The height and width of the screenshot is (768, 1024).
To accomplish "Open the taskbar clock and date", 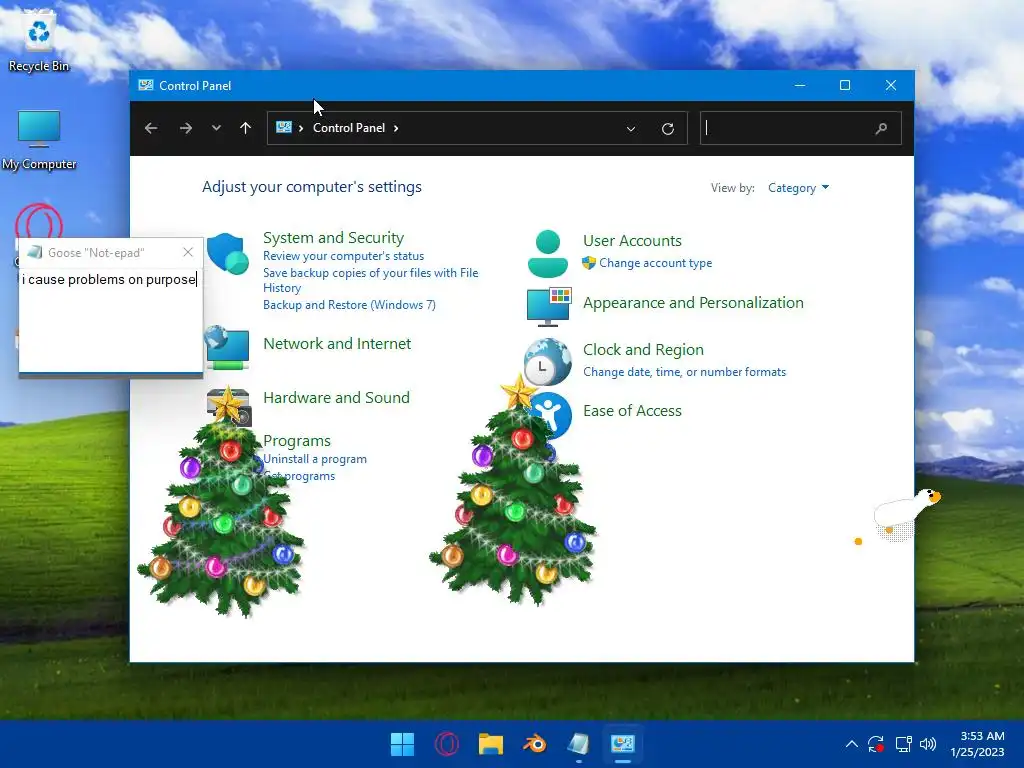I will coord(978,744).
